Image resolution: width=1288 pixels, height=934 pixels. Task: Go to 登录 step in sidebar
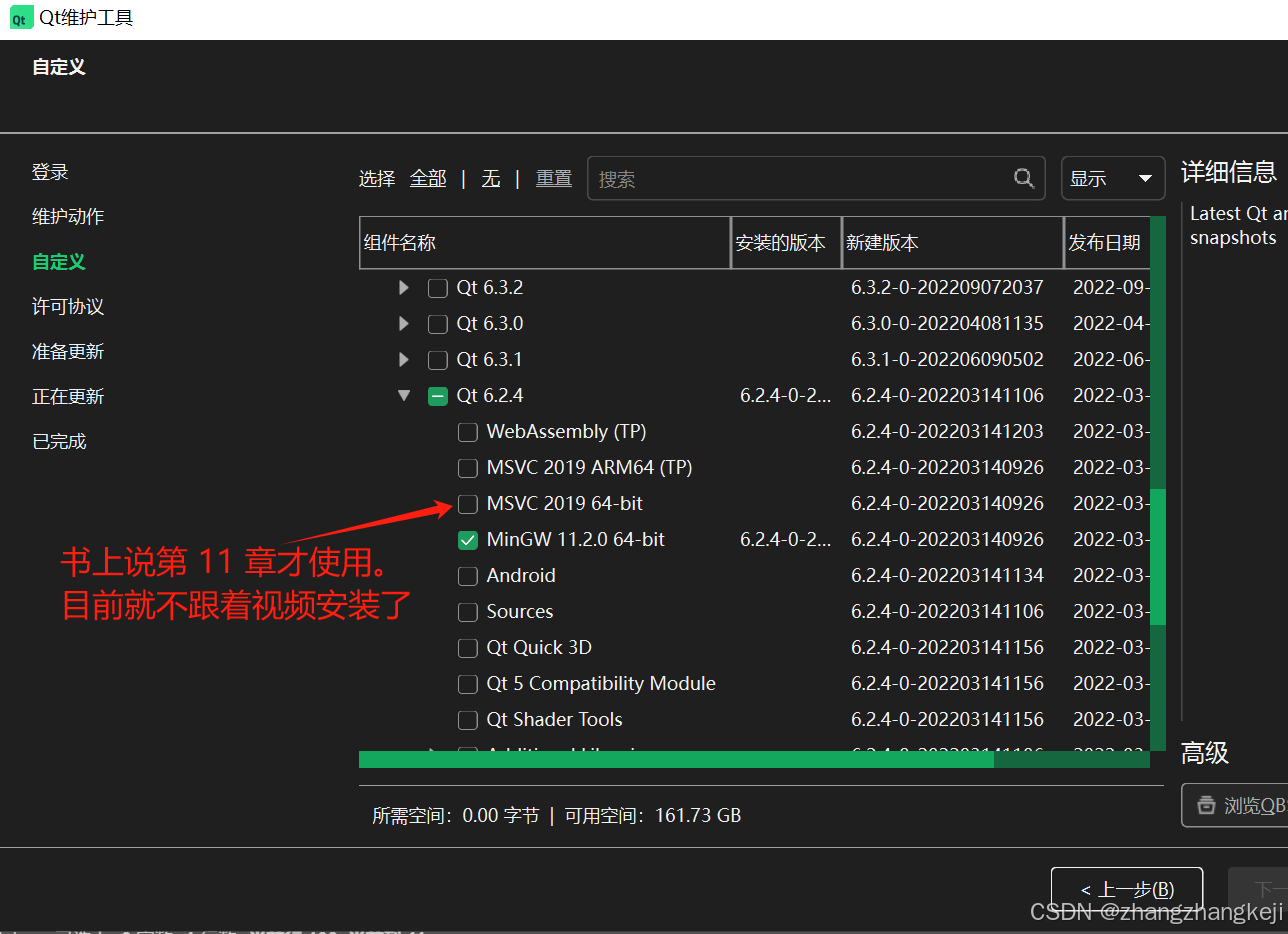(50, 172)
